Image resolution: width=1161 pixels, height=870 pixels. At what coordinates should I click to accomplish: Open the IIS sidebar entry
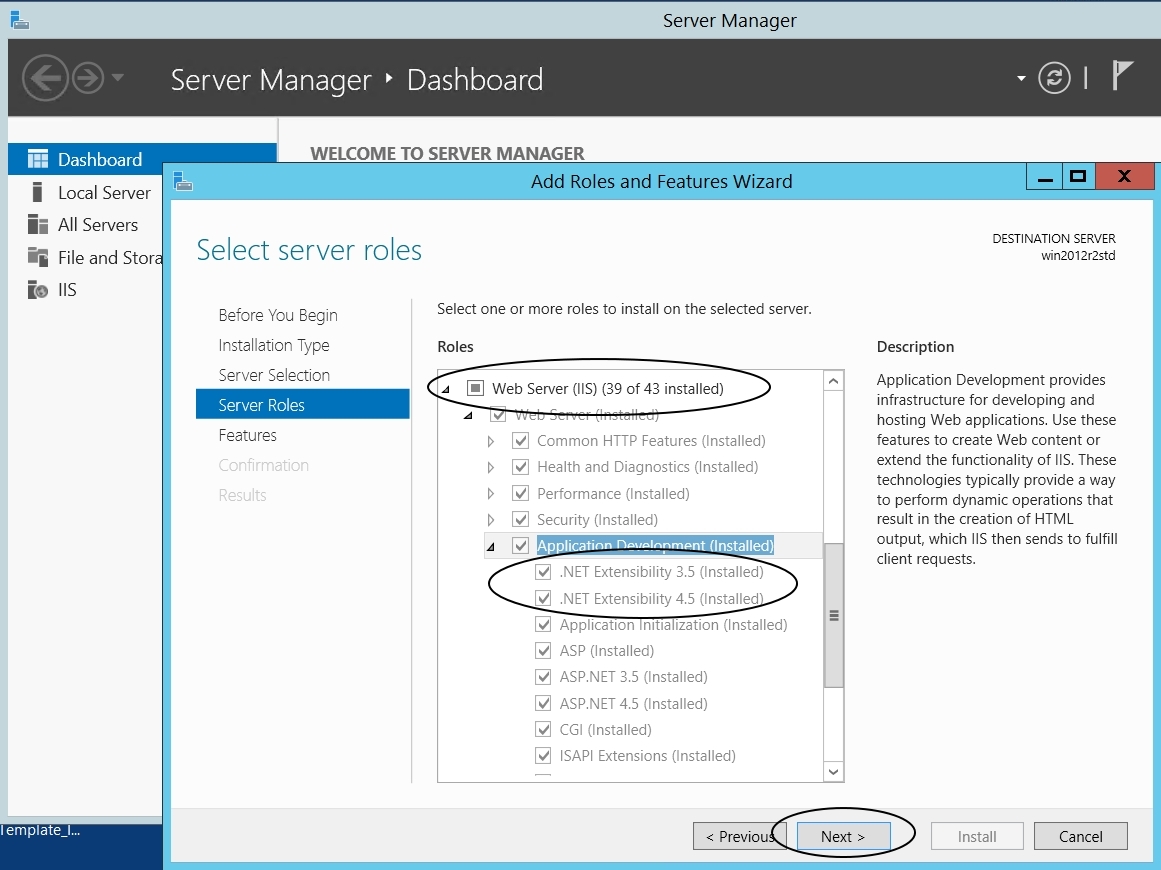(67, 290)
